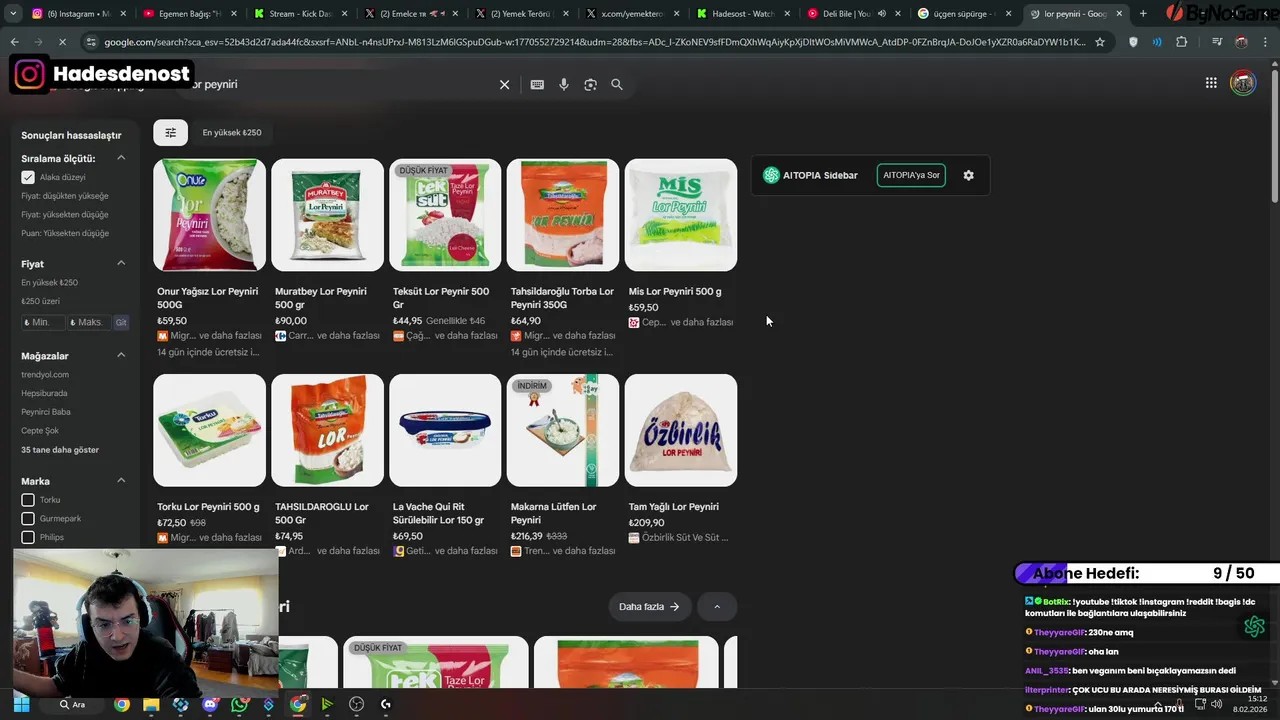The width and height of the screenshot is (1280, 720).
Task: Collapse the results group with up chevron
Action: click(x=716, y=607)
